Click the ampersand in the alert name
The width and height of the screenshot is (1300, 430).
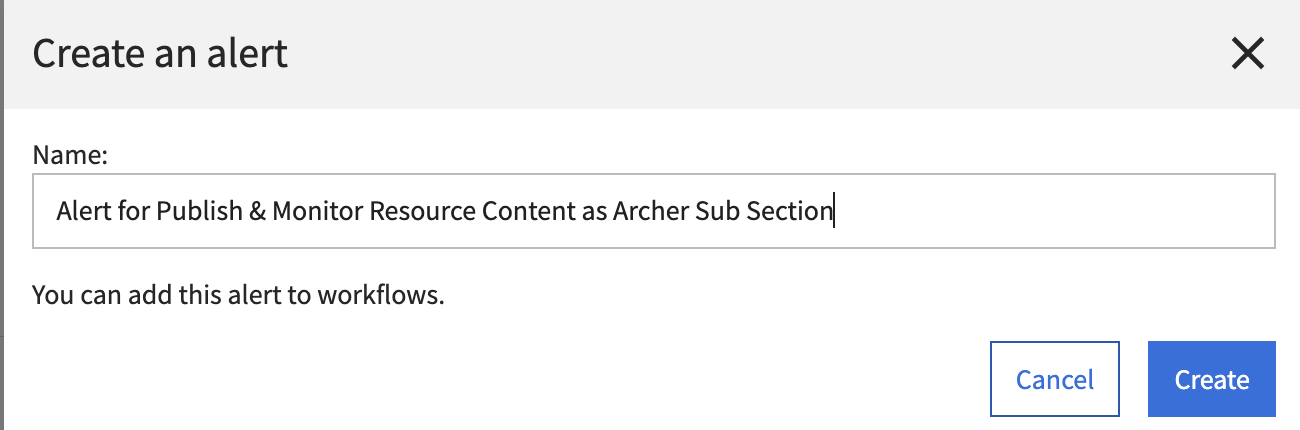[x=253, y=211]
